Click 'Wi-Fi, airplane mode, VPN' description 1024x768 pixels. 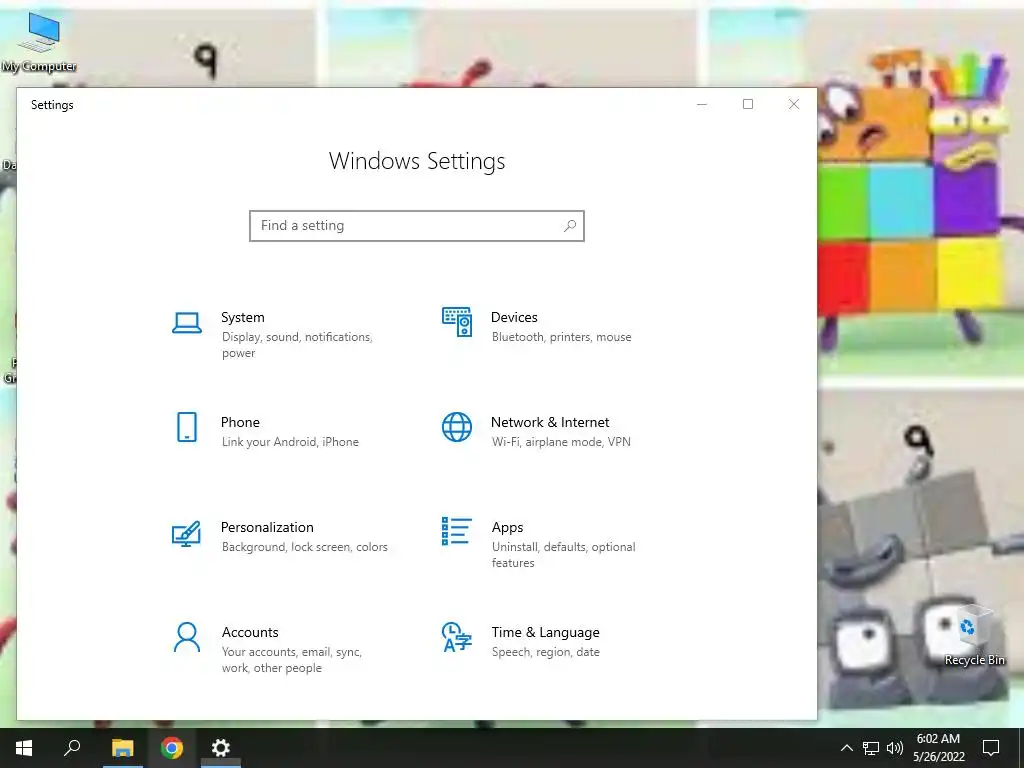pyautogui.click(x=561, y=442)
